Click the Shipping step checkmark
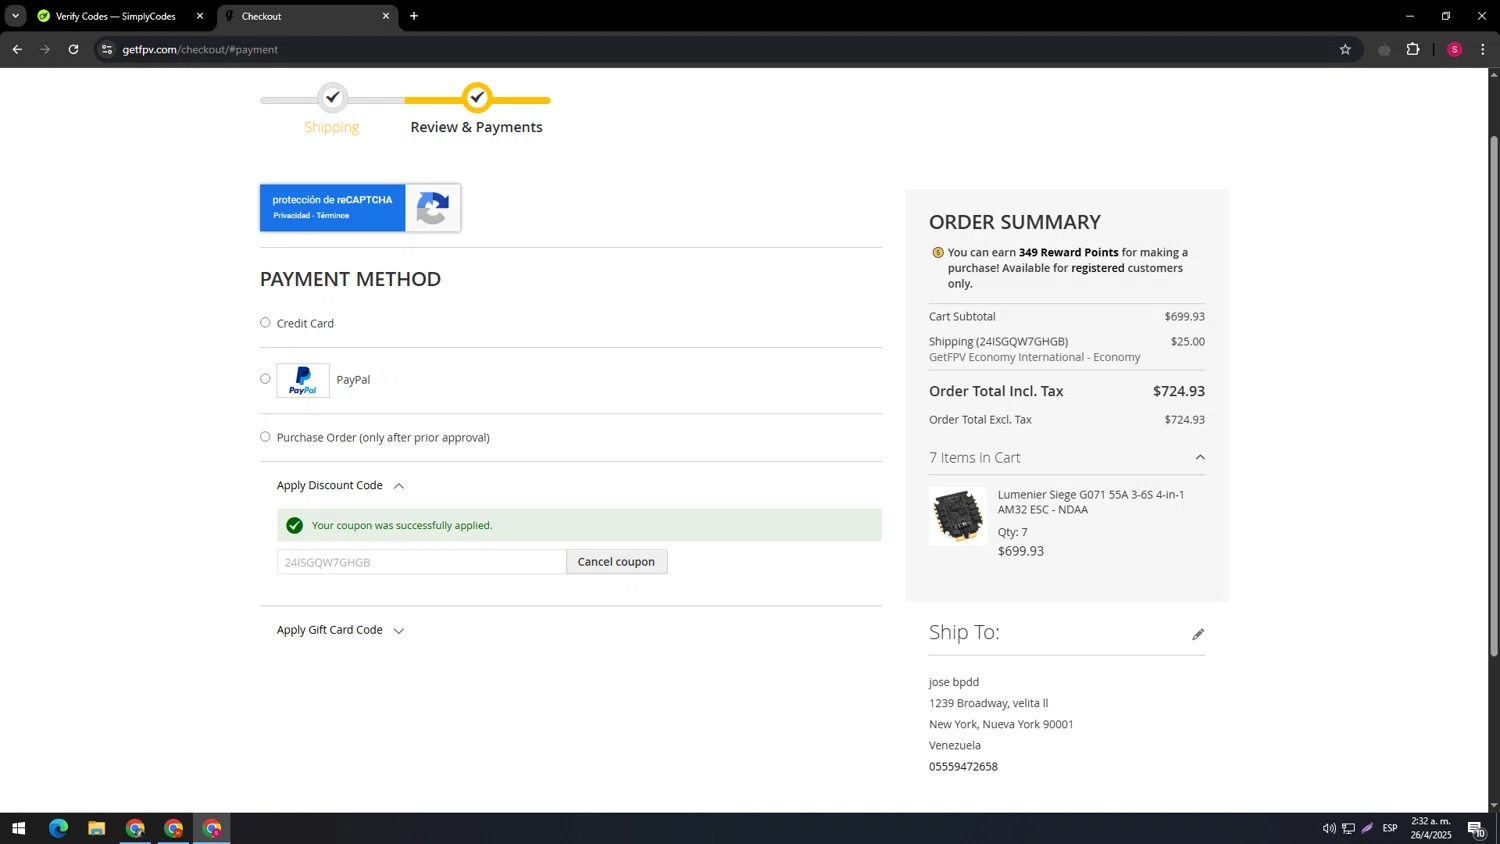 coord(333,98)
